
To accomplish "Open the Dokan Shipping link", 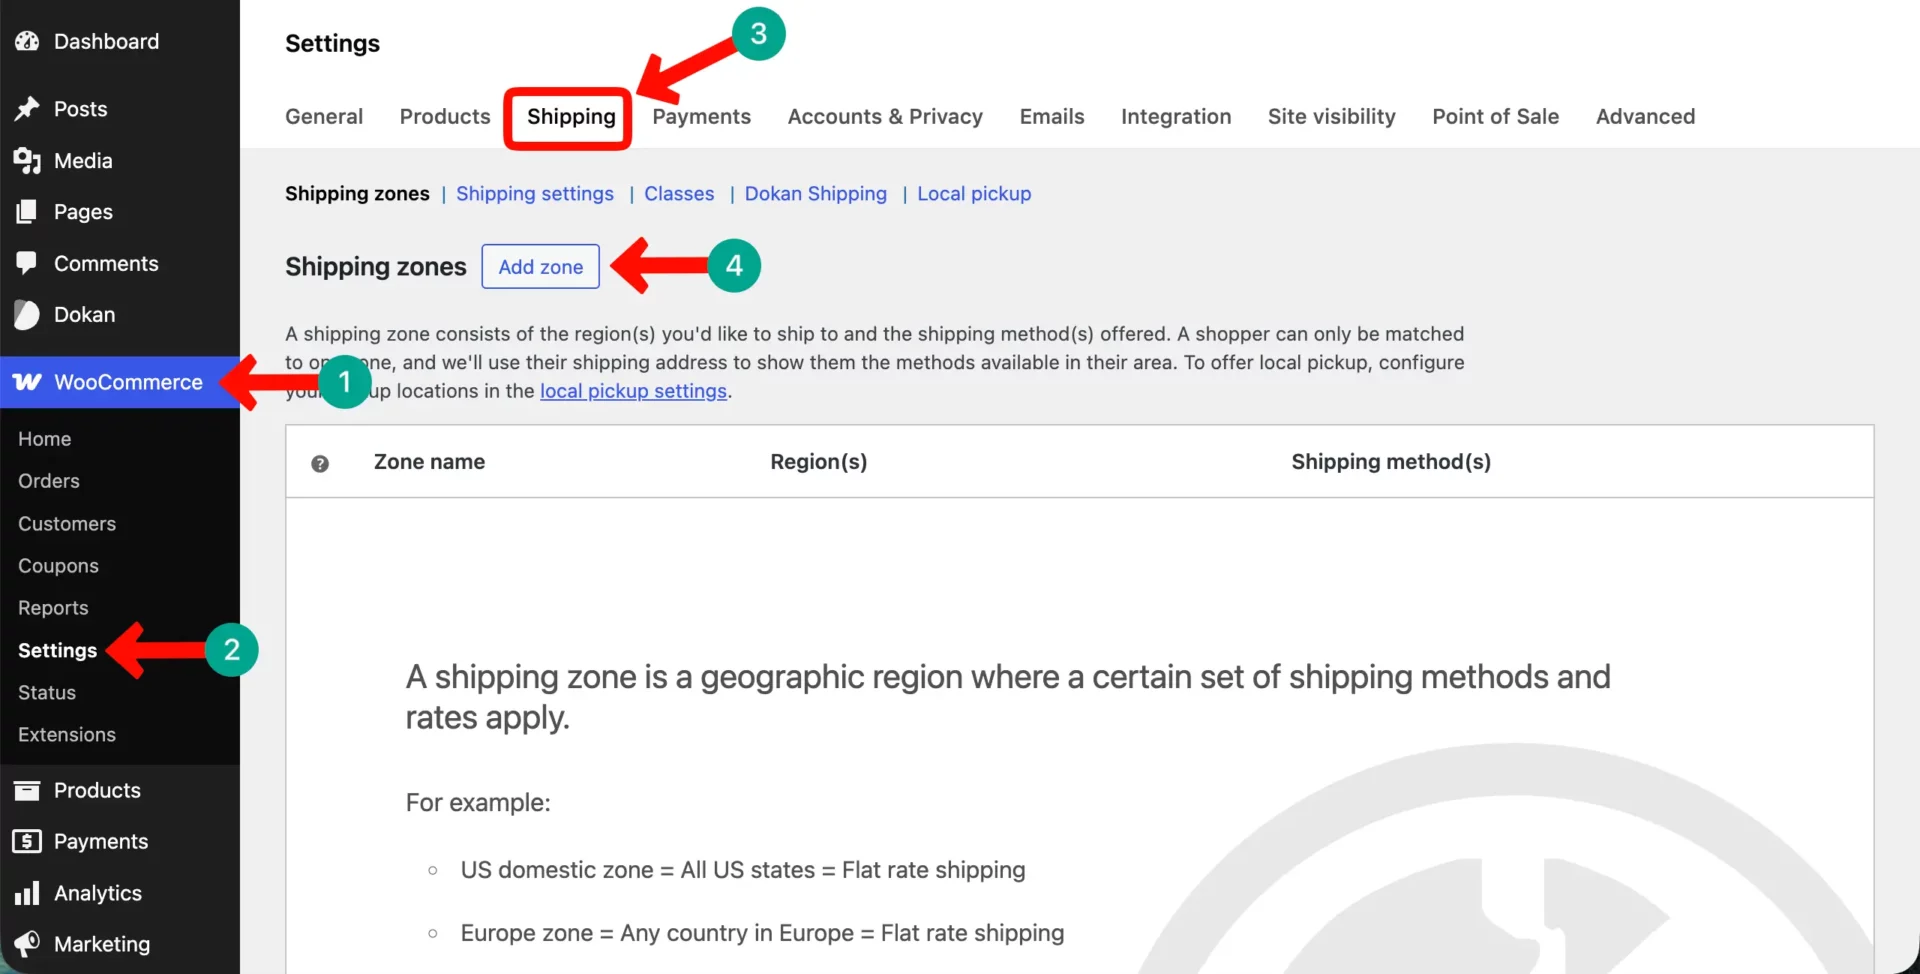I will (x=815, y=193).
